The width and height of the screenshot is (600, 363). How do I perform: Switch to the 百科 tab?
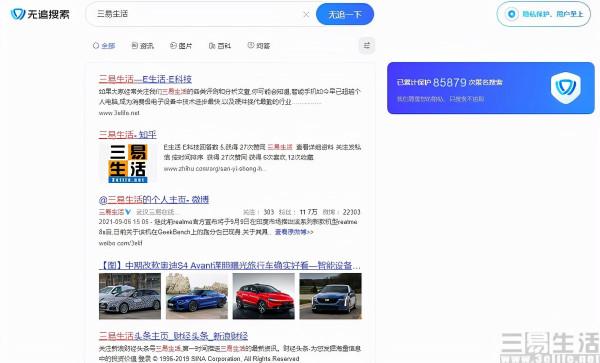[220, 46]
